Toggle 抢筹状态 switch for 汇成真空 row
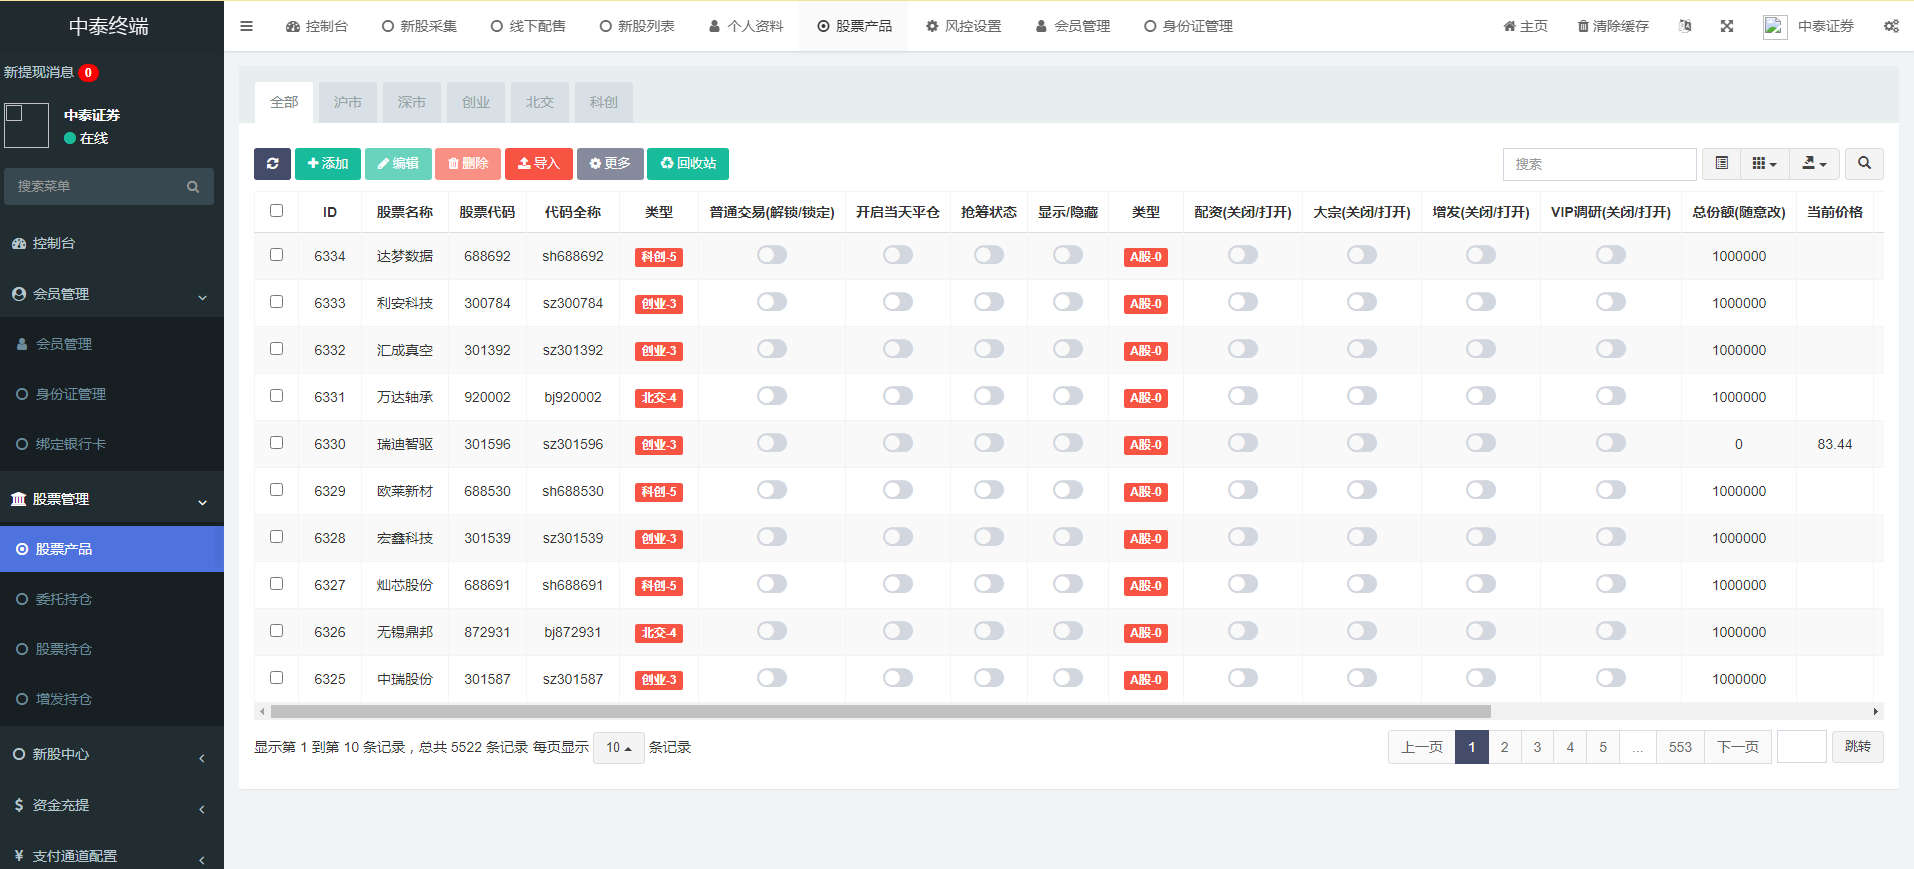 (989, 349)
